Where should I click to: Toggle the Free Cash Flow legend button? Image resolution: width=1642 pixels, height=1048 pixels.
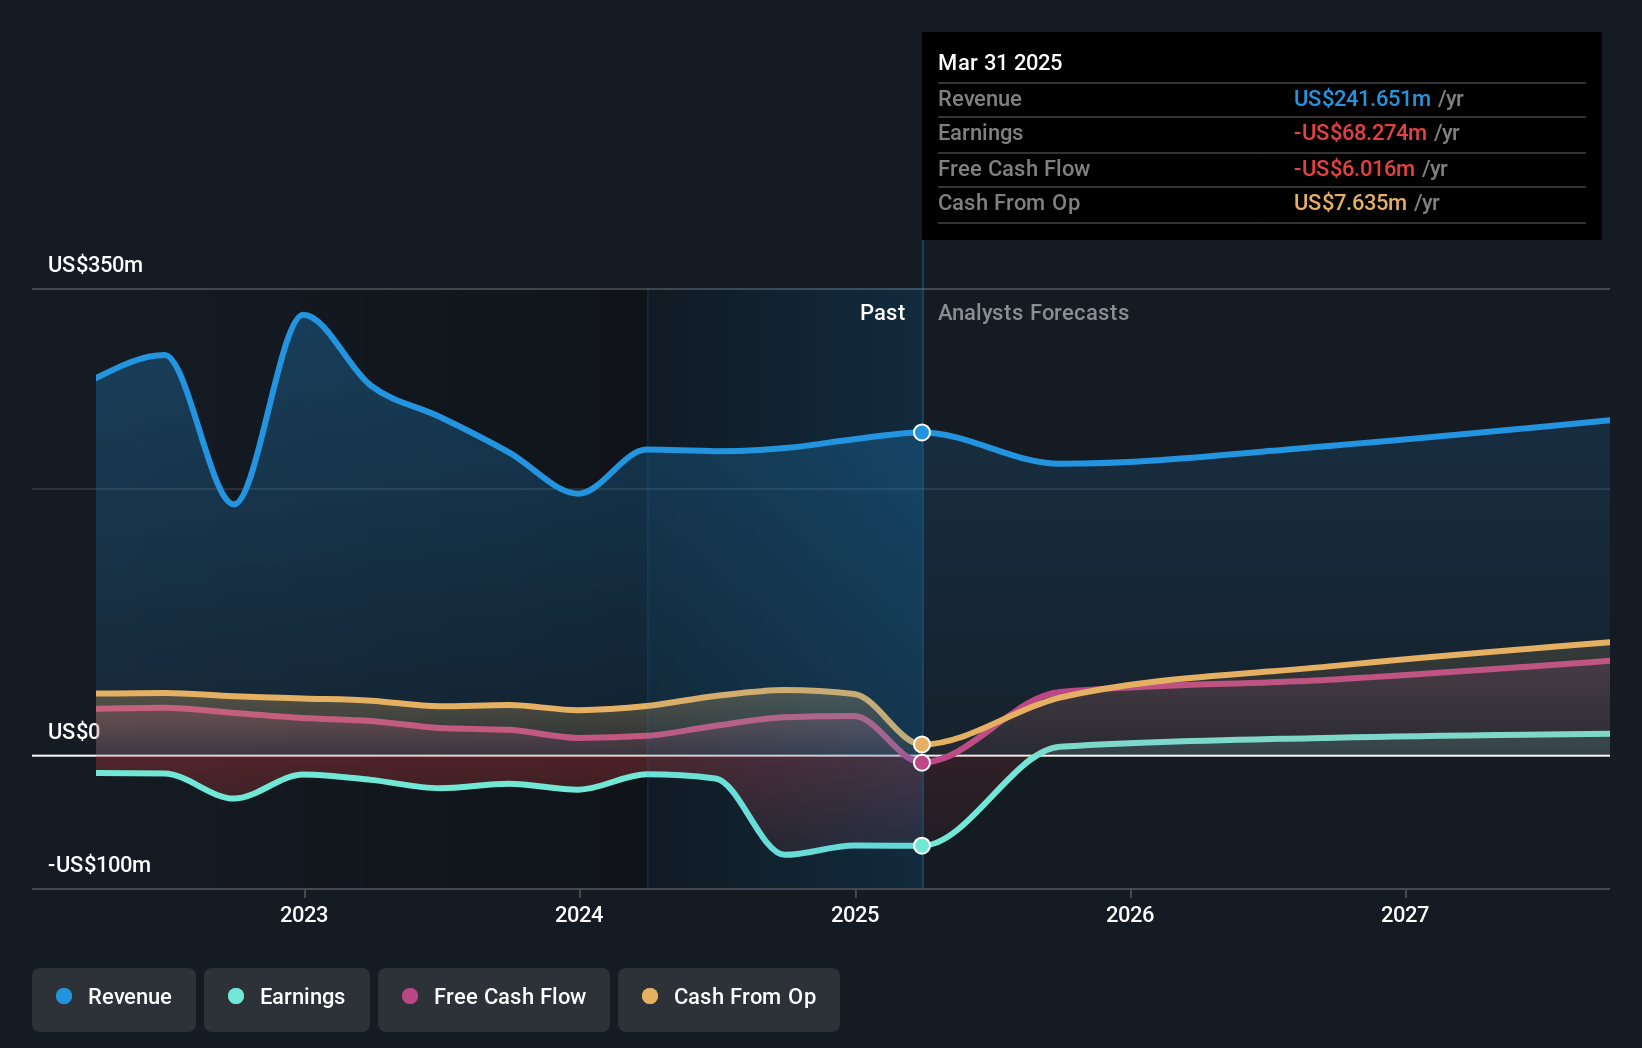(494, 999)
